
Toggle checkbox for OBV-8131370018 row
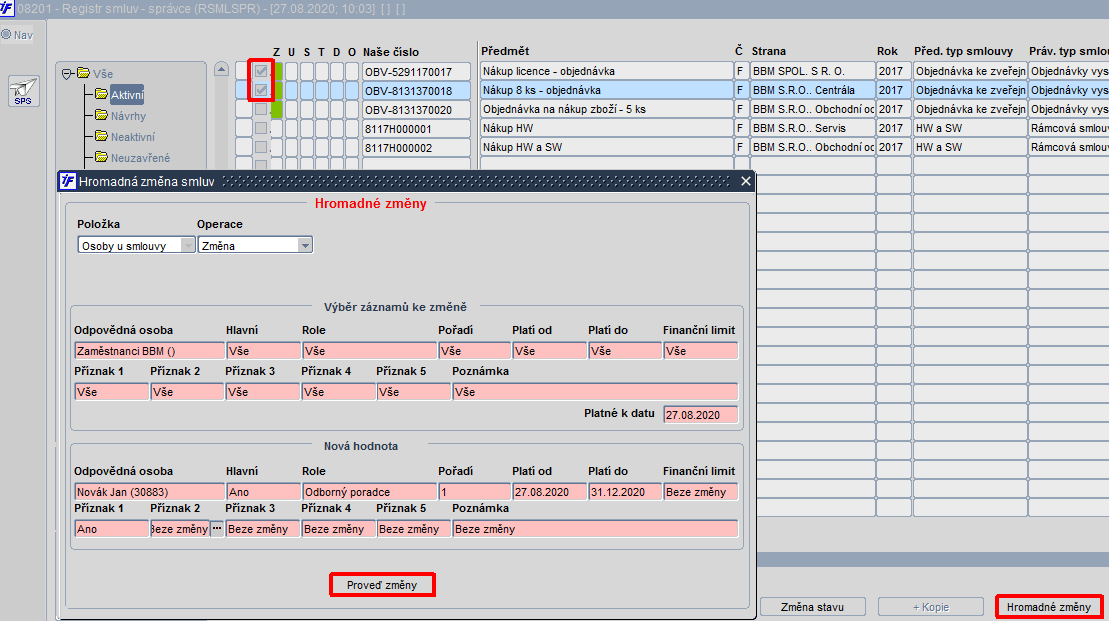coord(261,90)
